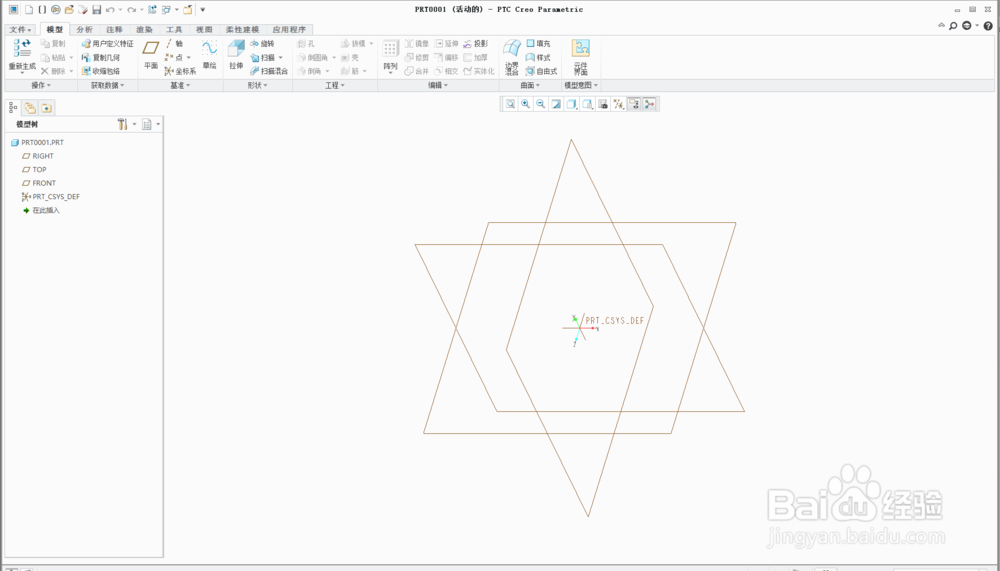Select the Revolve (旋转) tool
The image size is (1000, 571).
pyautogui.click(x=261, y=43)
